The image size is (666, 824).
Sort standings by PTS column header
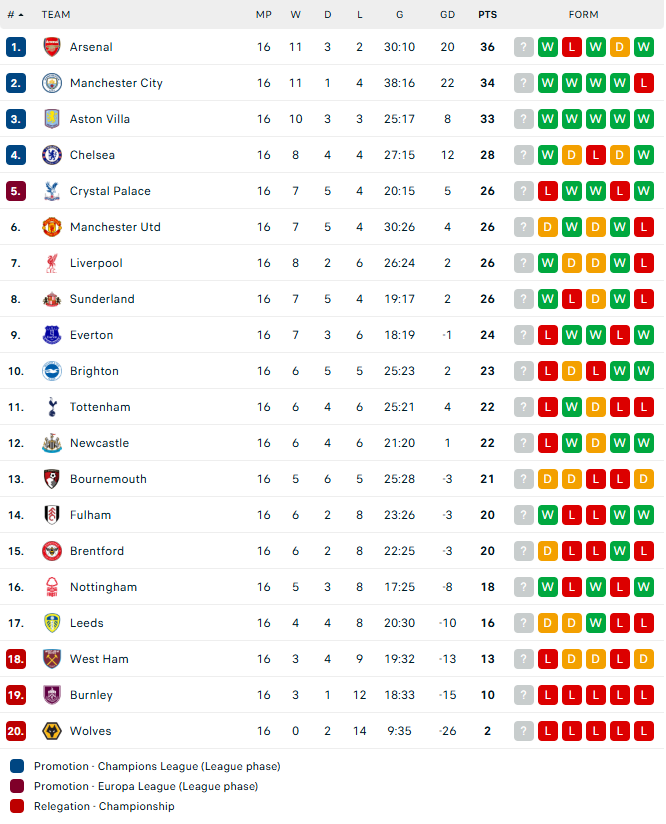[x=487, y=15]
